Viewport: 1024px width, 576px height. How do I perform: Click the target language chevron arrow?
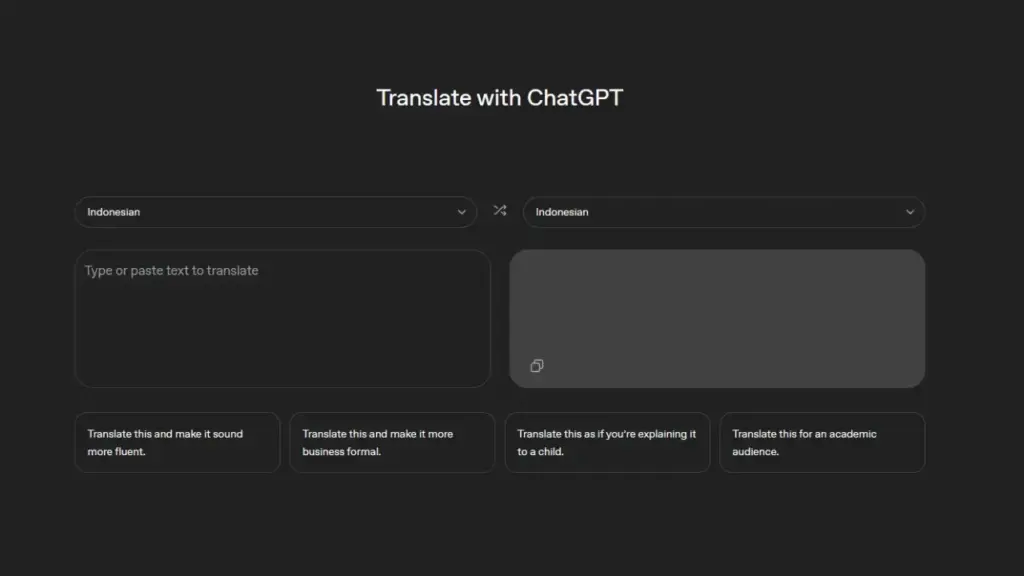909,212
